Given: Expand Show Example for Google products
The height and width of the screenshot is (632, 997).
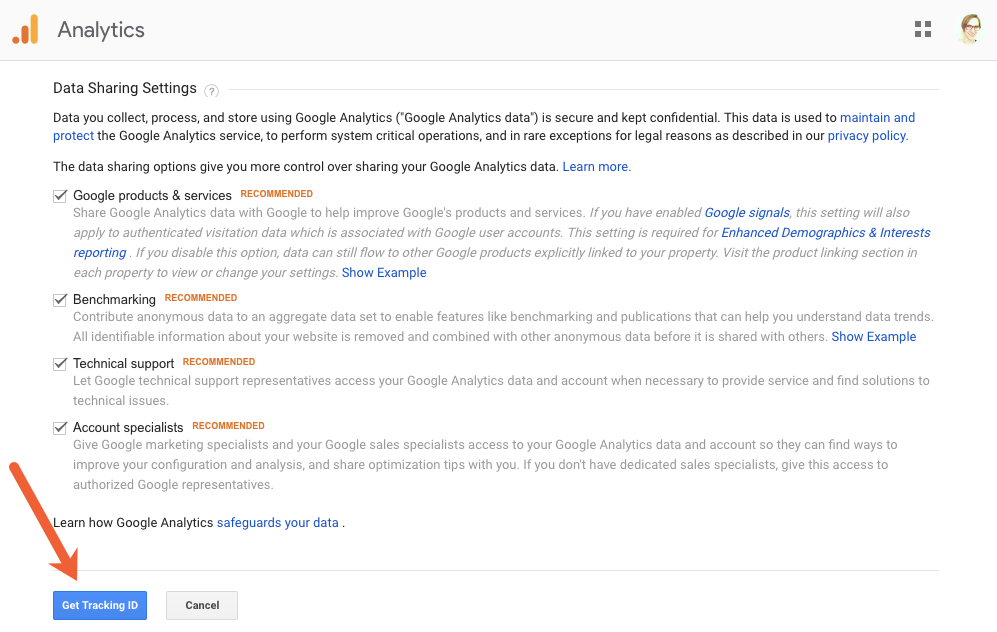Looking at the screenshot, I should click(384, 273).
